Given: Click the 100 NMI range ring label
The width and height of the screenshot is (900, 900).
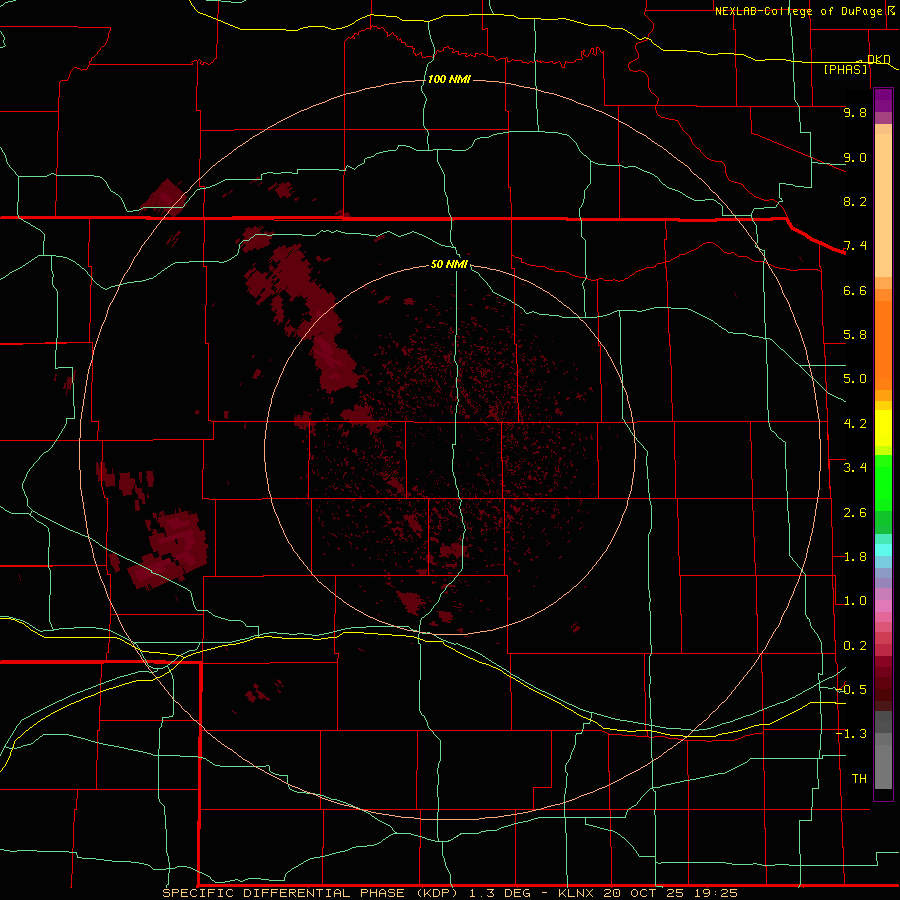Looking at the screenshot, I should (449, 79).
